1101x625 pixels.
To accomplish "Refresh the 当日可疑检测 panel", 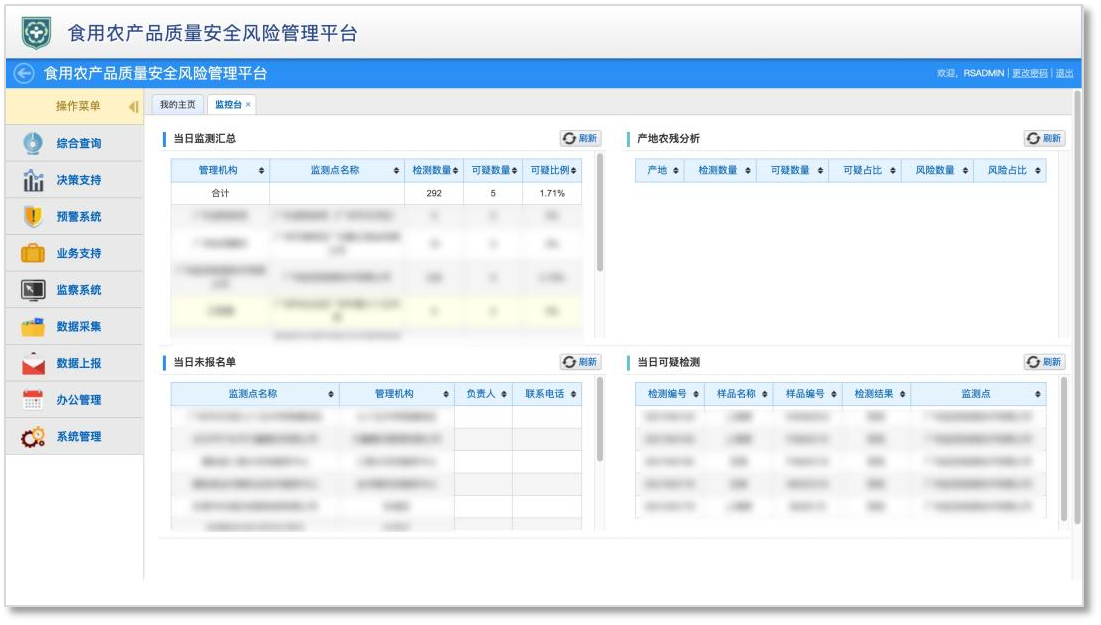I will 1044,362.
